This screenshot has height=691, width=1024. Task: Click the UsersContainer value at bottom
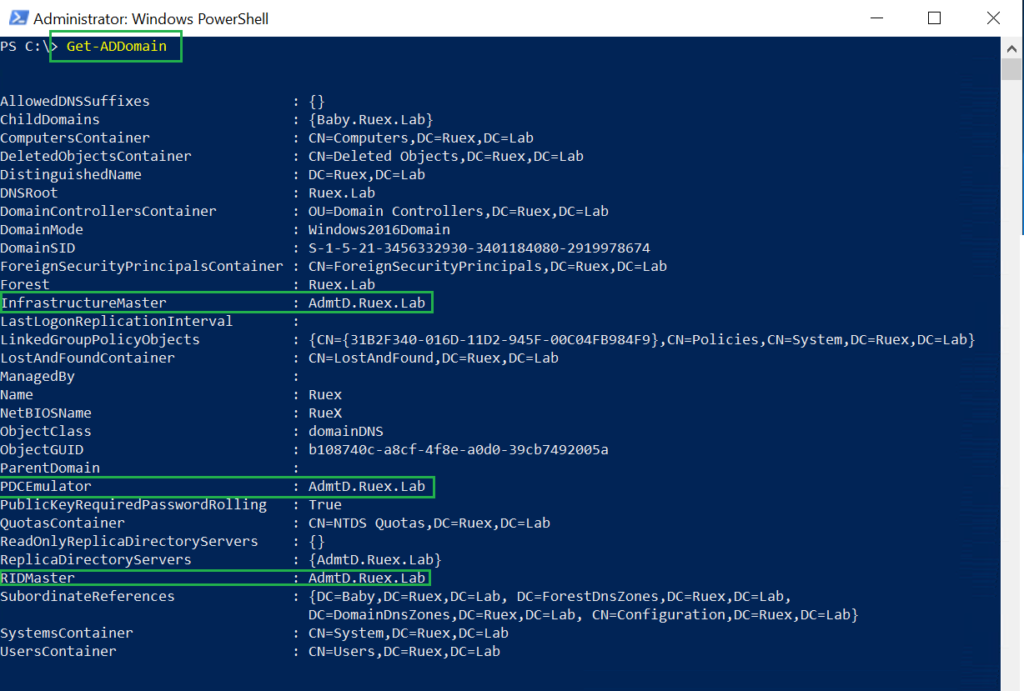(x=404, y=652)
